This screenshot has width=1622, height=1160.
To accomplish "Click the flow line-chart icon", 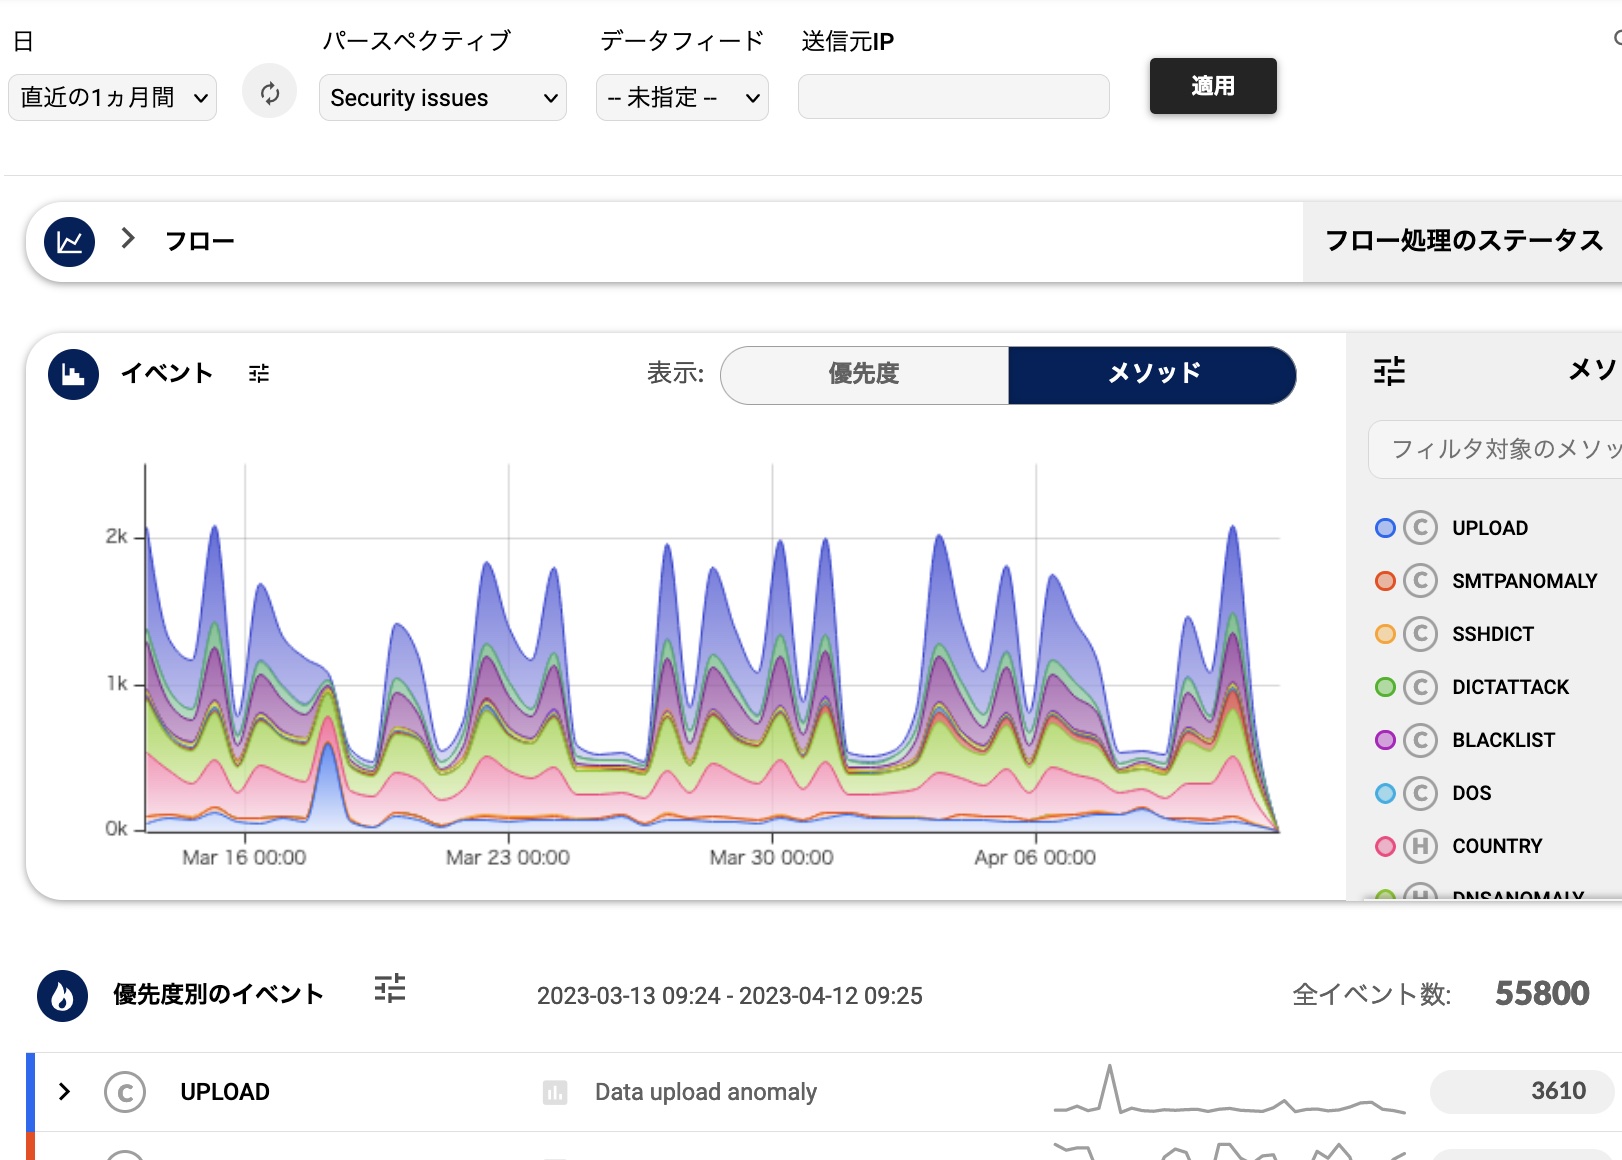I will pos(70,242).
